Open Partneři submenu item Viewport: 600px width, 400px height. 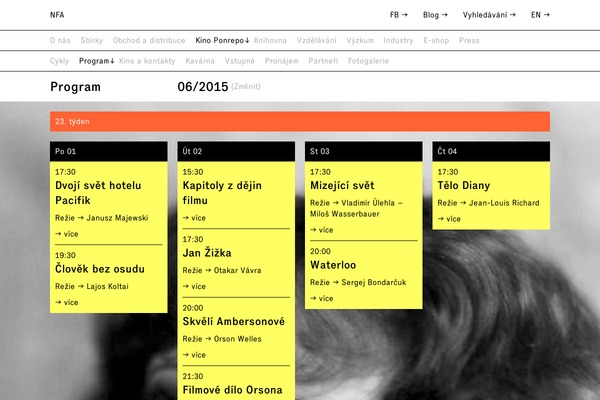point(323,61)
